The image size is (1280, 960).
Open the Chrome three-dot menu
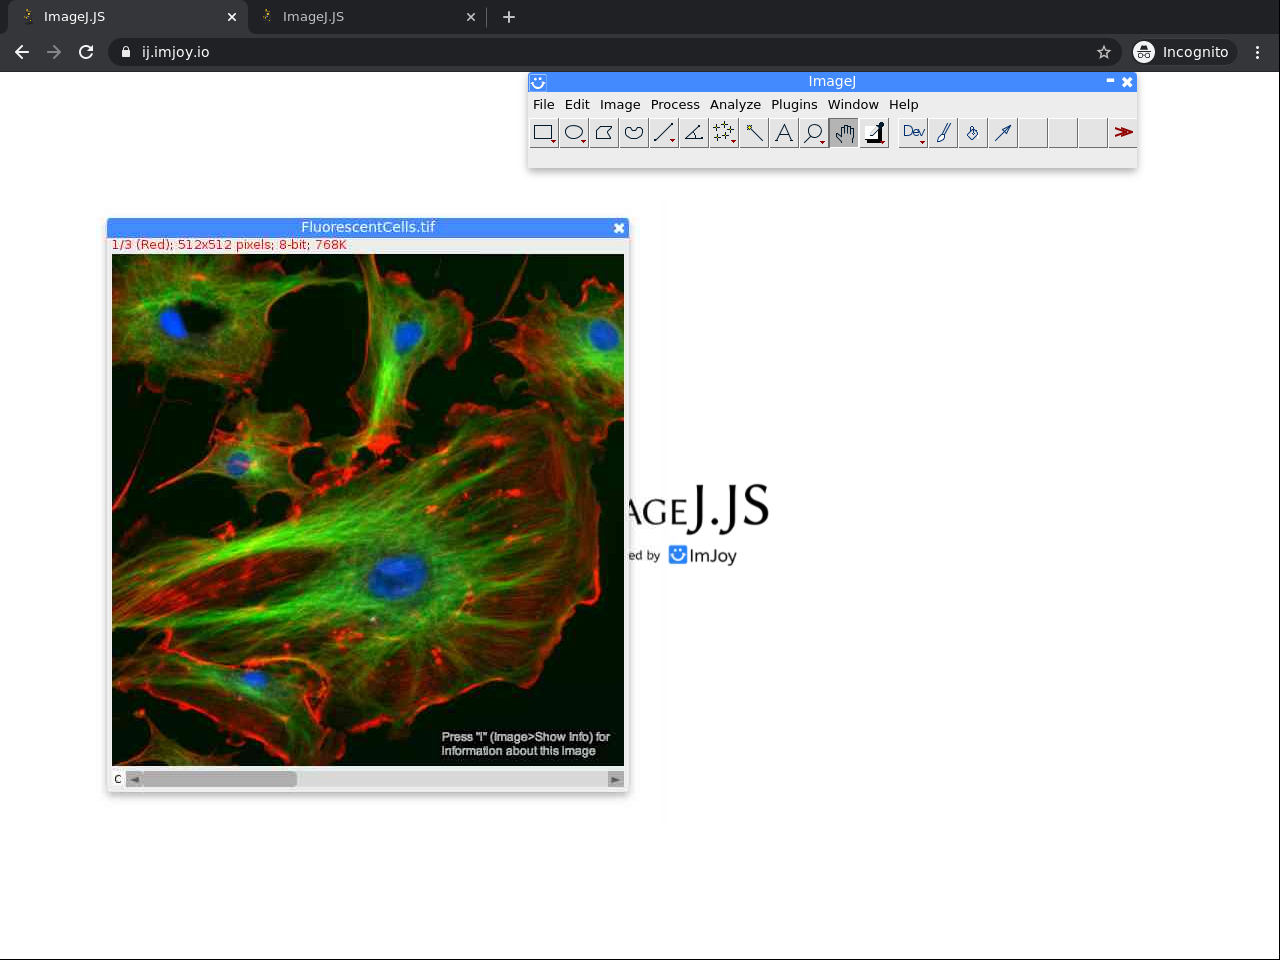coord(1257,52)
